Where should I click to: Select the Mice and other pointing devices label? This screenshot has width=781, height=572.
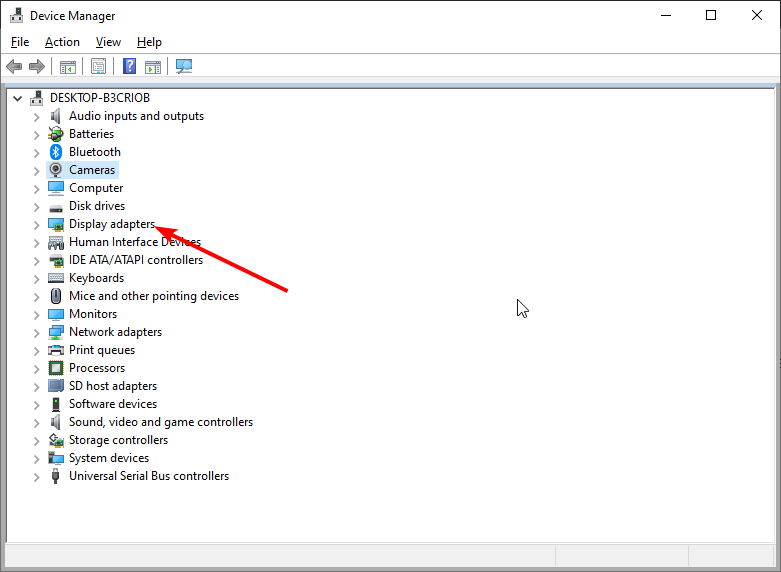154,296
